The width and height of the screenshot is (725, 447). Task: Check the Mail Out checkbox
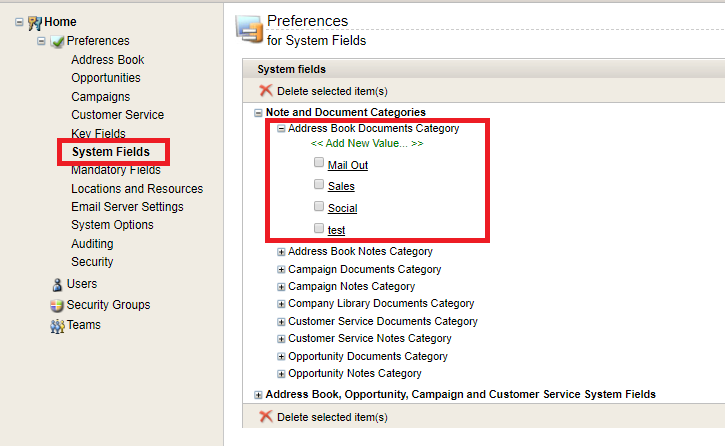click(319, 162)
